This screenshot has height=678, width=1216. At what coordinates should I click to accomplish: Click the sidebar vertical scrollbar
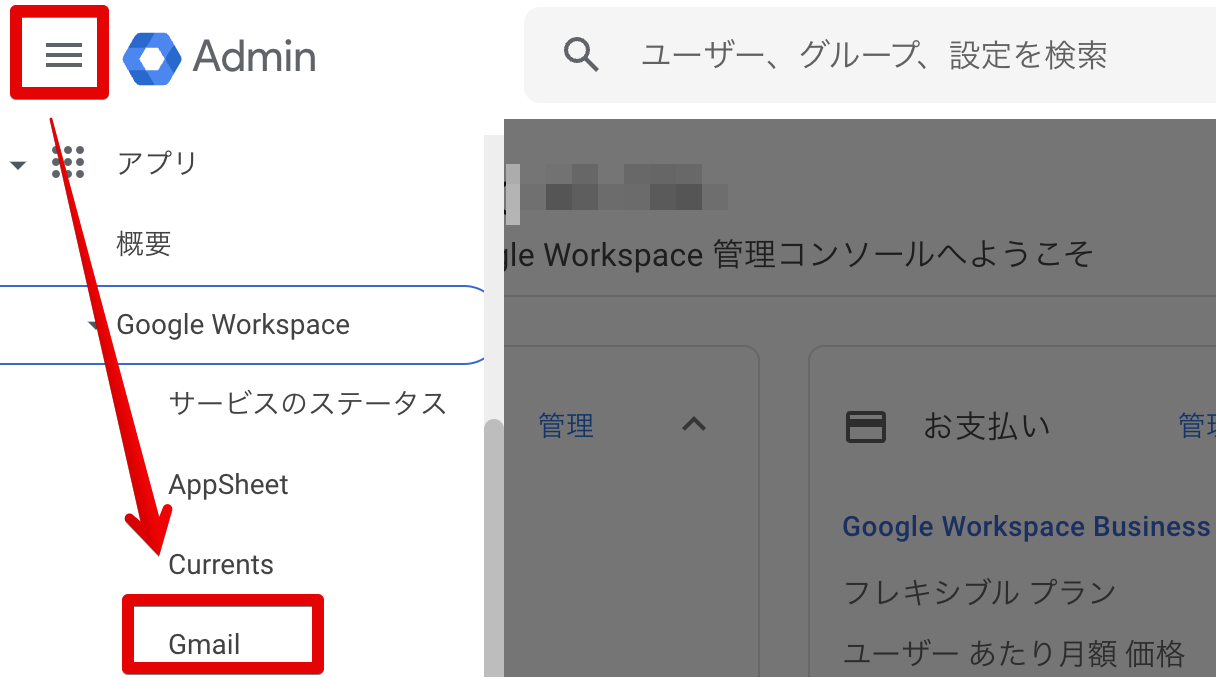point(493,540)
